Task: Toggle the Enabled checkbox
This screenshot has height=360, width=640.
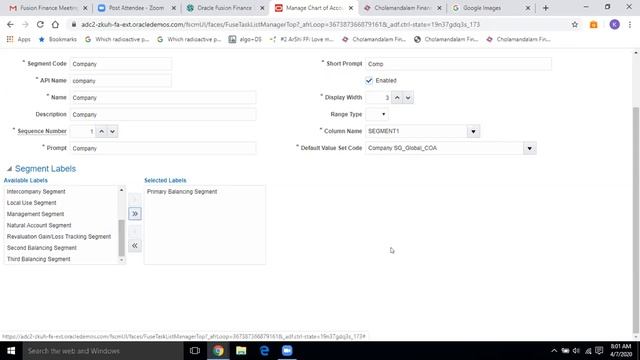Action: pyautogui.click(x=369, y=80)
